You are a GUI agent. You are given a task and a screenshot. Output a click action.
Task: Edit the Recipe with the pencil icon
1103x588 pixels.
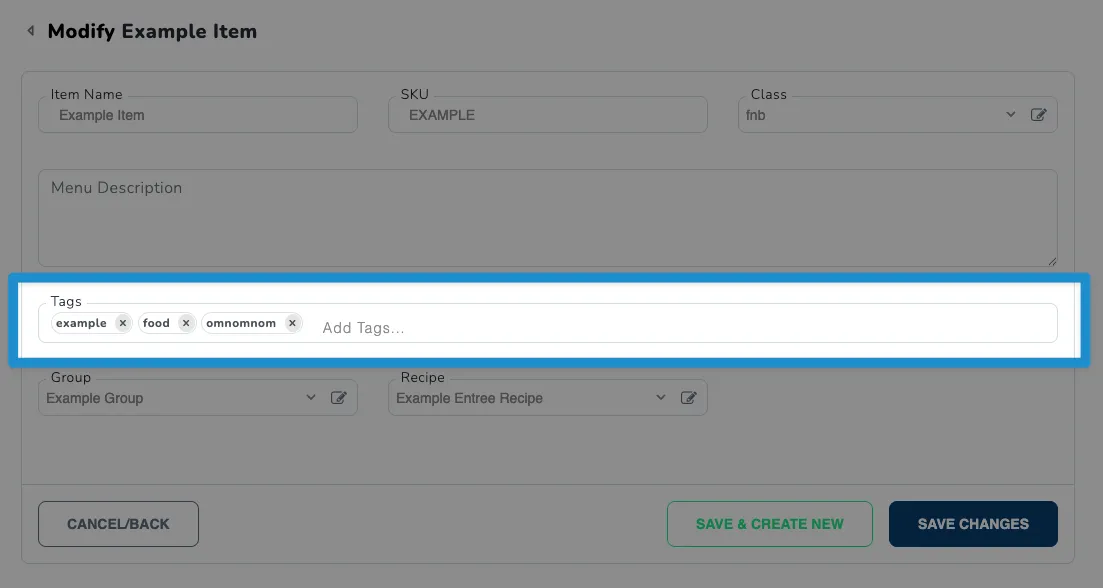(689, 397)
